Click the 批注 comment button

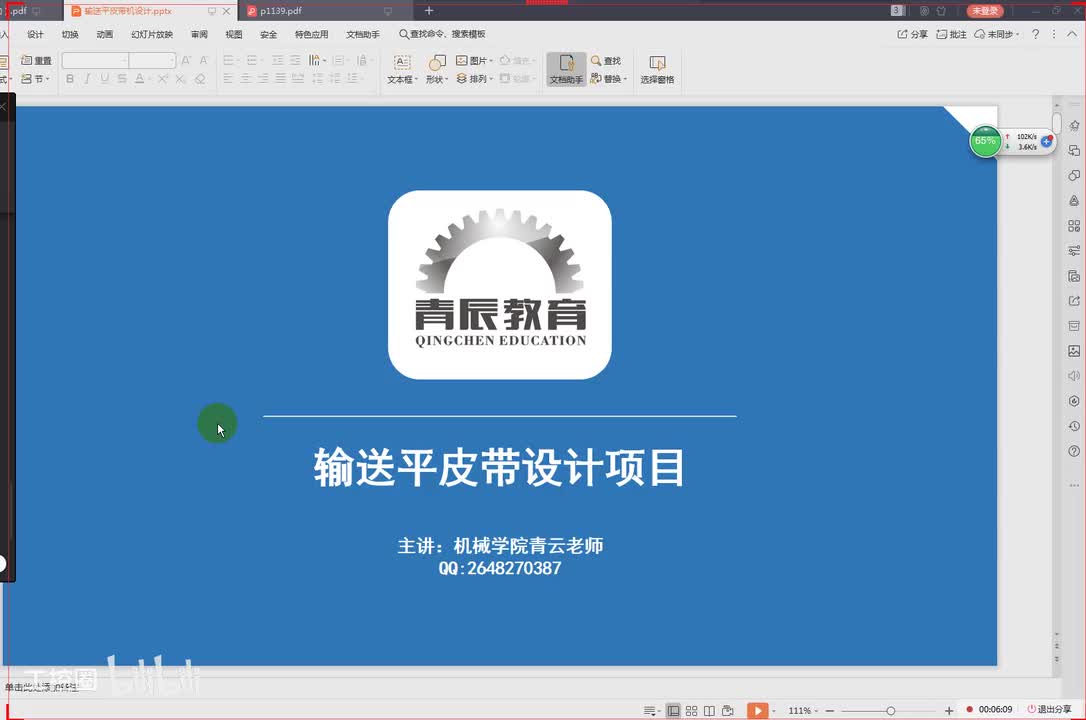coord(951,34)
